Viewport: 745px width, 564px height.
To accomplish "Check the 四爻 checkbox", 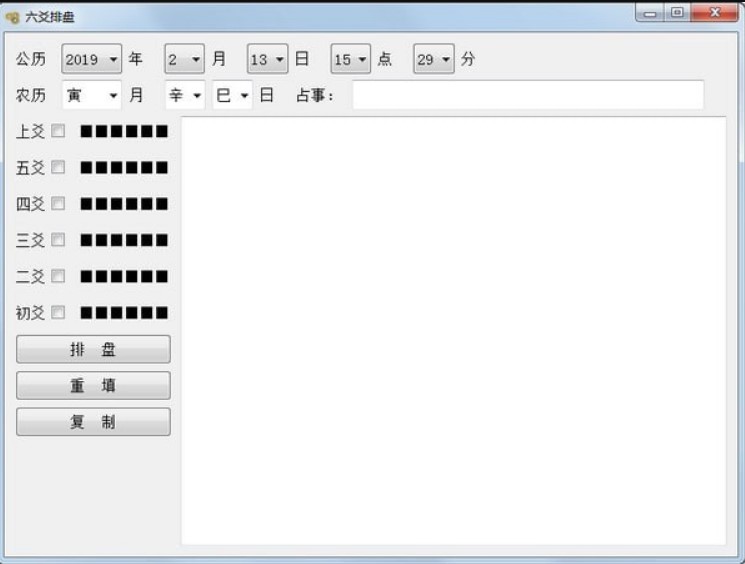I will 58,203.
